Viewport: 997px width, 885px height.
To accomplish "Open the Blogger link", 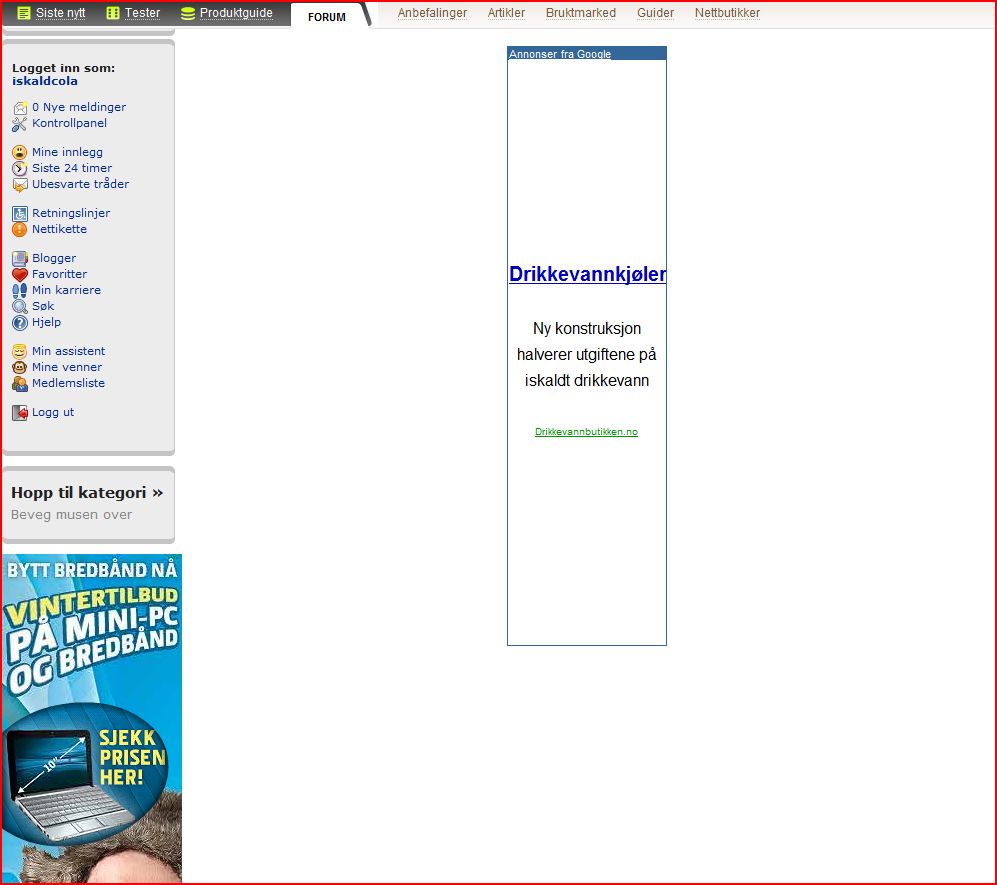I will coord(54,258).
